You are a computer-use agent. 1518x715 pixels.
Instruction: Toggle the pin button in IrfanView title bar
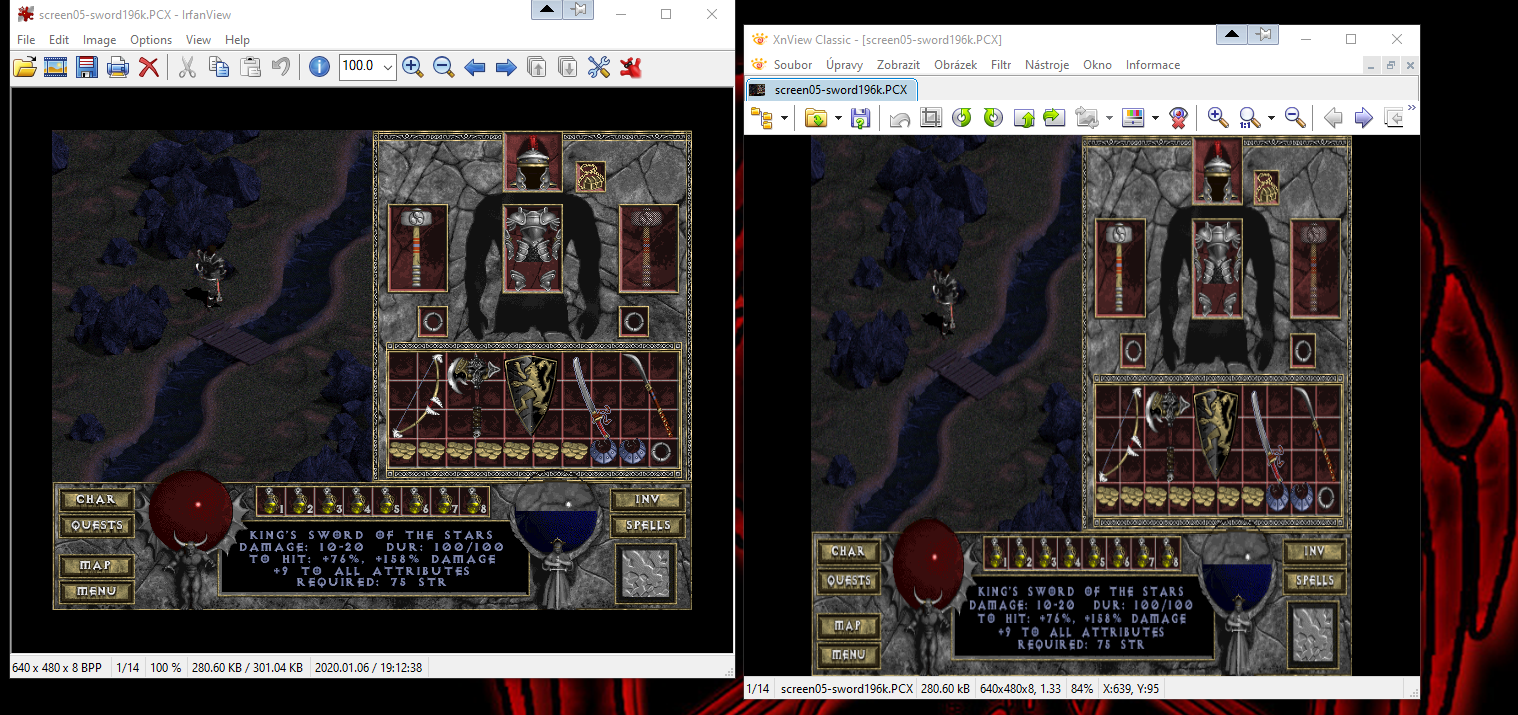tap(580, 10)
